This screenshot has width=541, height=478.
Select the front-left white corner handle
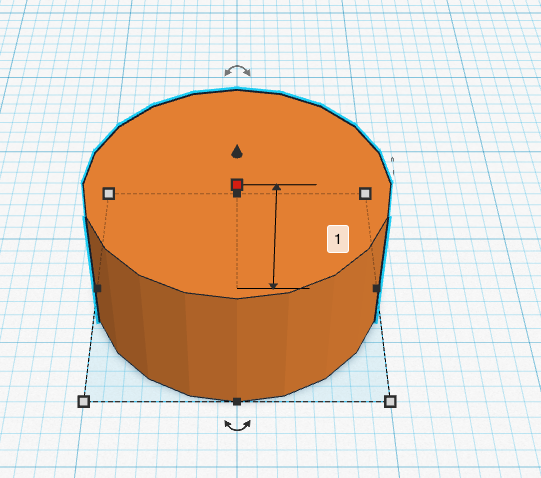pos(83,401)
